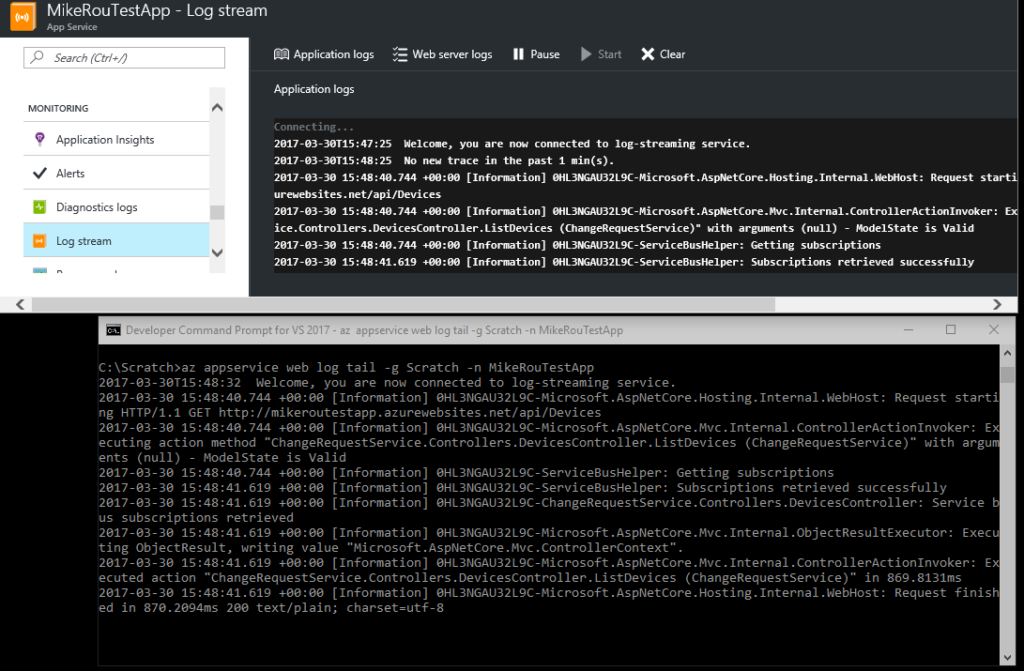
Task: Click 'Subscriptions retrieved successfully' line in portal log
Action: click(624, 262)
